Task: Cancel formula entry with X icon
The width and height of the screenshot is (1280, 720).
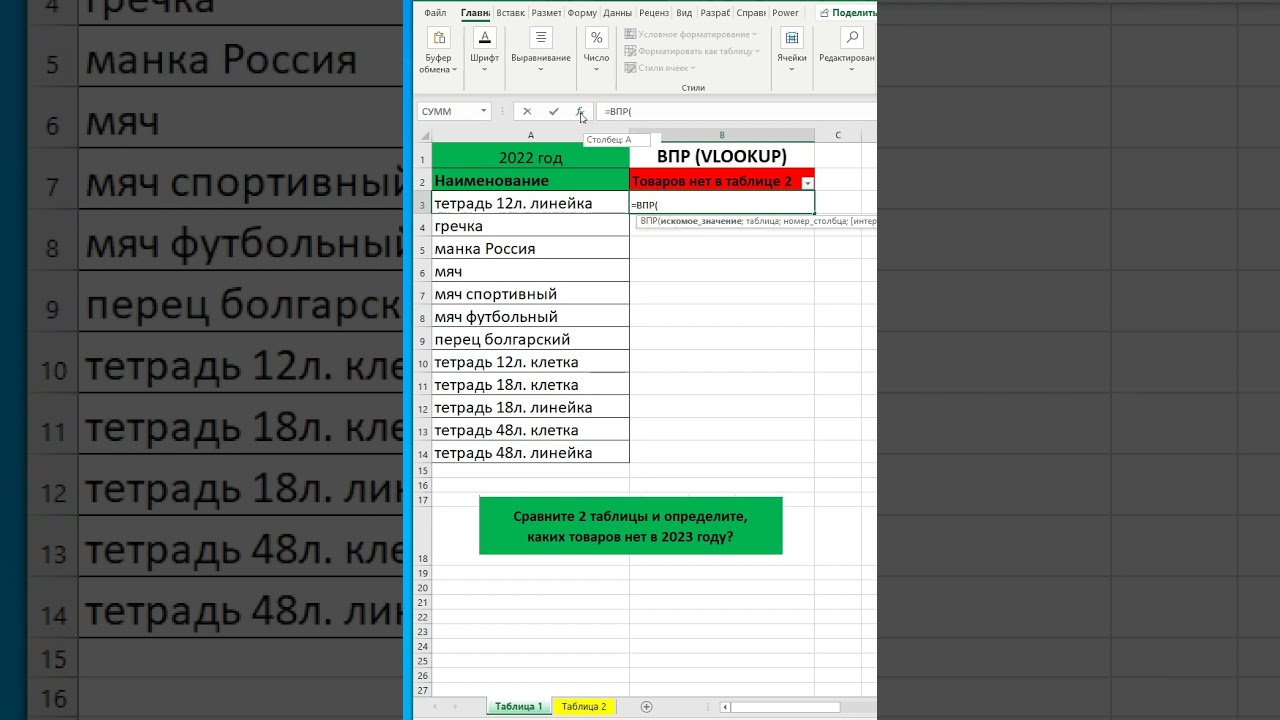Action: pos(527,111)
